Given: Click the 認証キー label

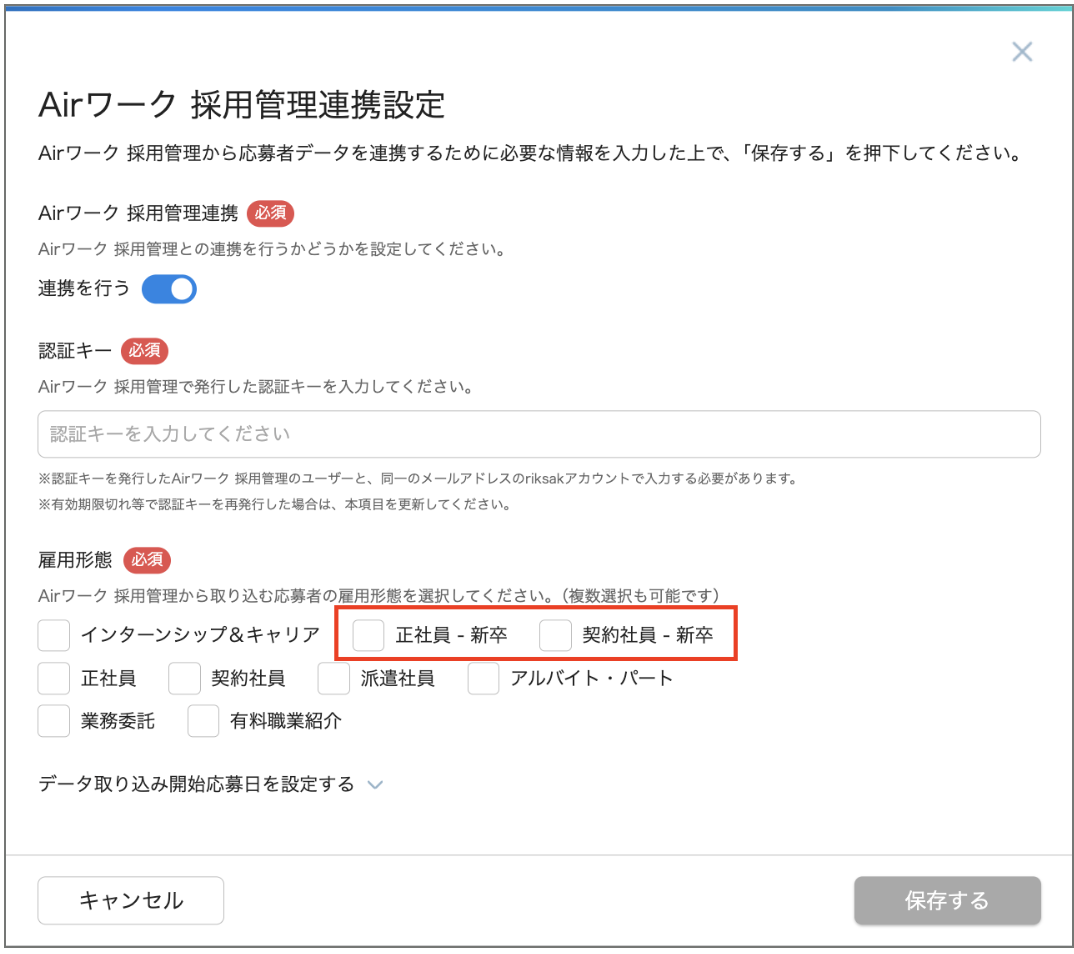Looking at the screenshot, I should tap(75, 351).
